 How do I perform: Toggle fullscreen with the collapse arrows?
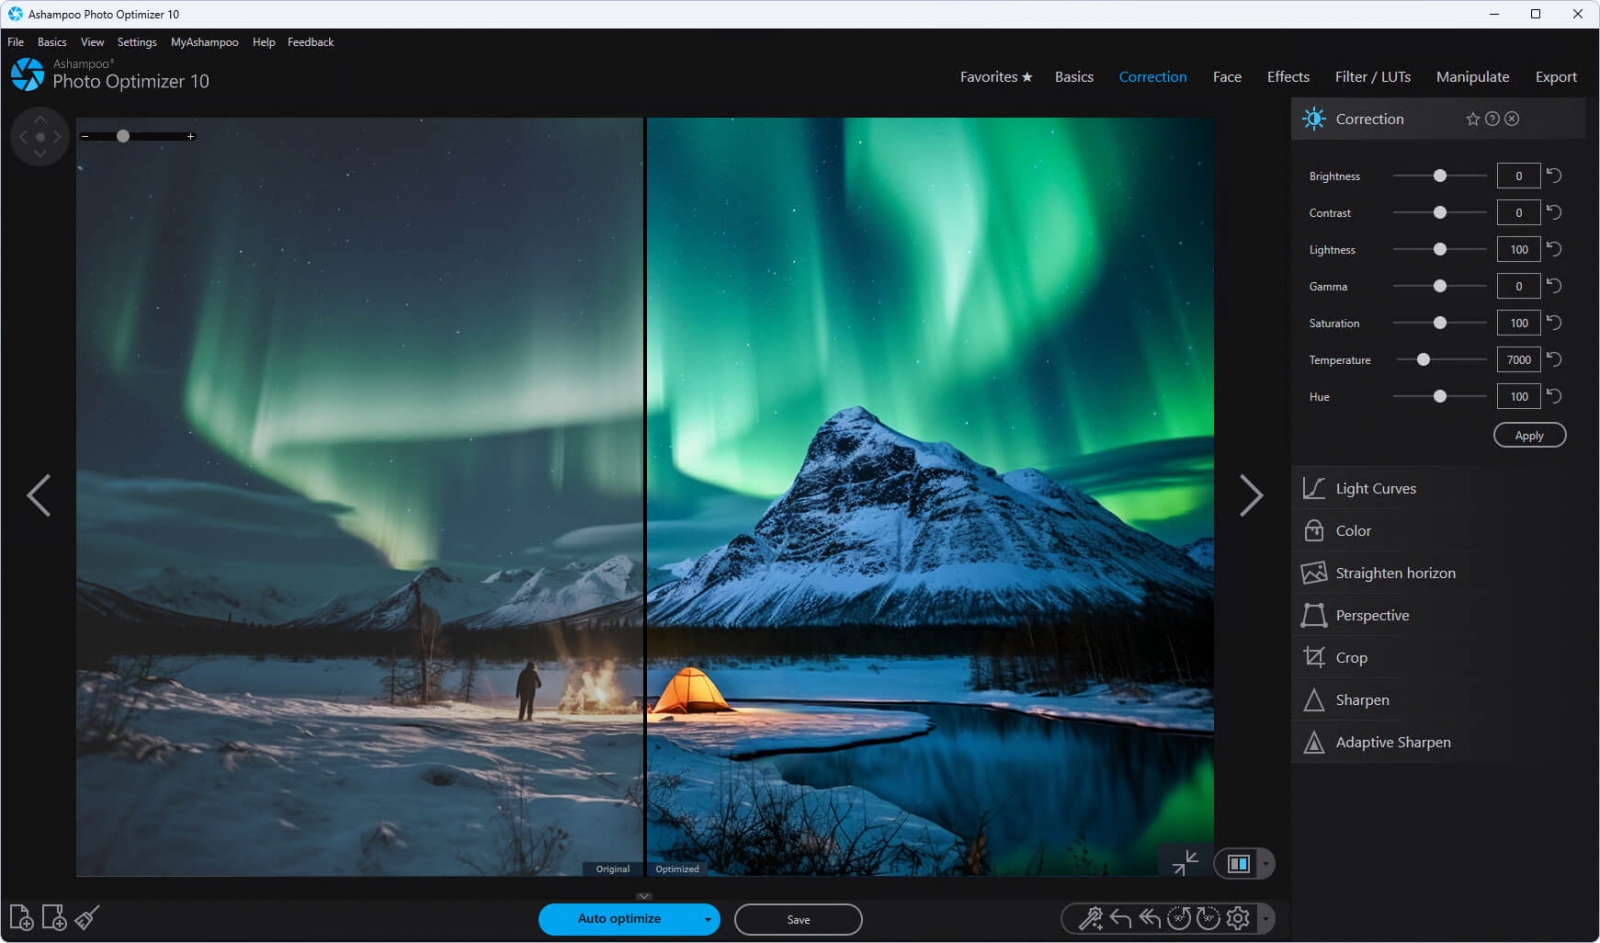click(x=1185, y=862)
